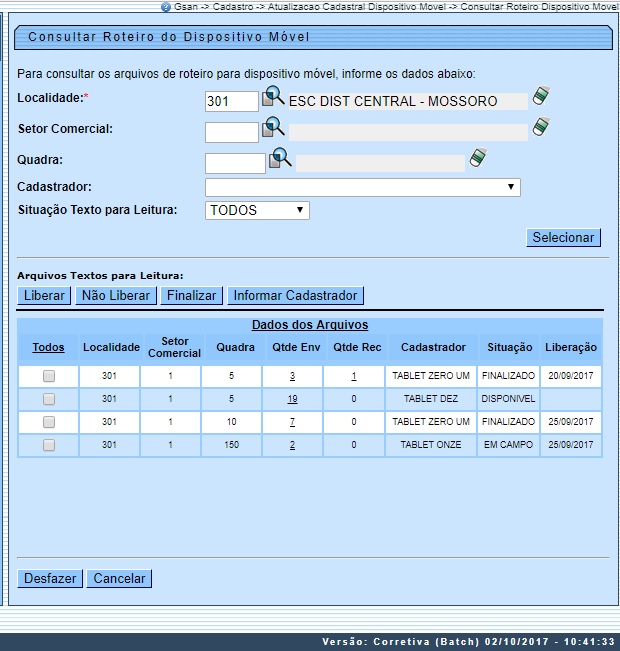Clear Localidade using the eraser icon
The image size is (620, 651).
[541, 96]
